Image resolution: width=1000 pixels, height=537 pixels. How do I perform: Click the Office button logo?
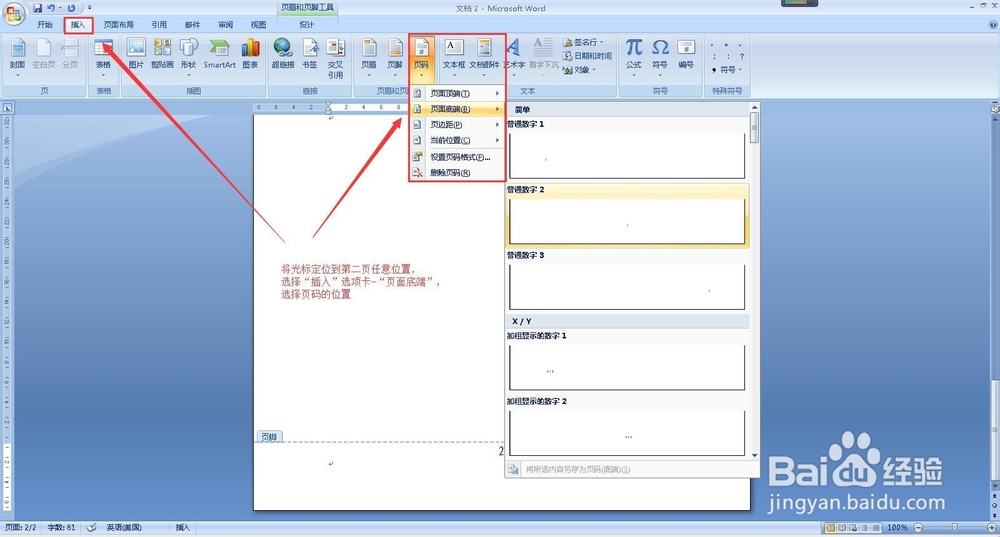tap(14, 14)
